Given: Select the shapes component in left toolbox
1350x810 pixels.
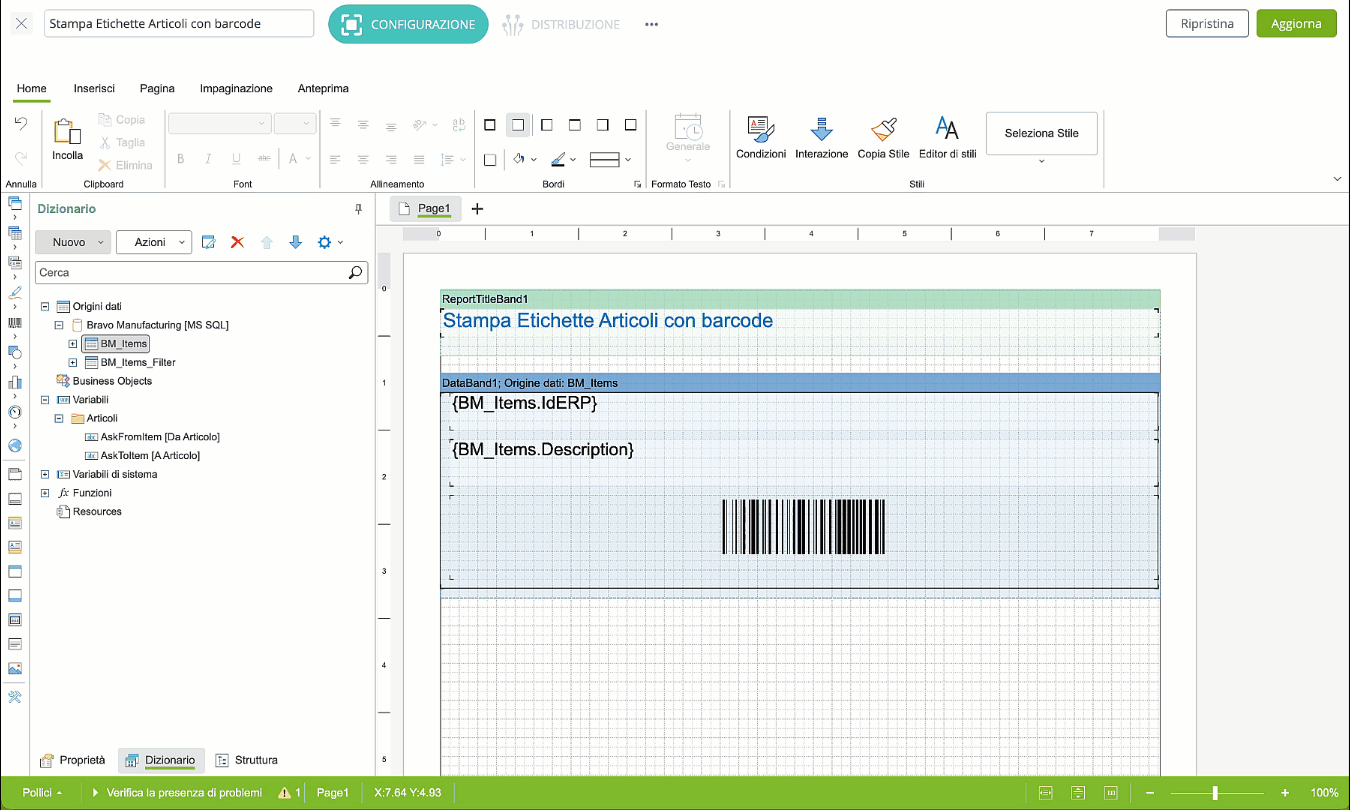Looking at the screenshot, I should (x=15, y=352).
